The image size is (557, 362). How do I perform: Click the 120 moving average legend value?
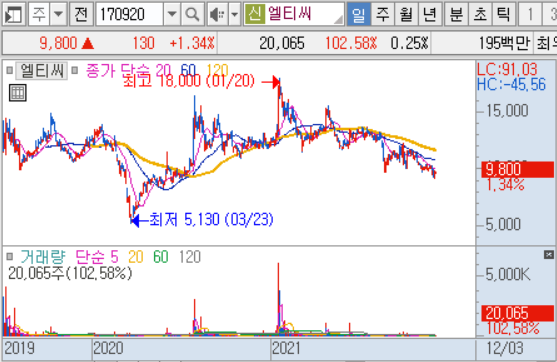[x=217, y=70]
